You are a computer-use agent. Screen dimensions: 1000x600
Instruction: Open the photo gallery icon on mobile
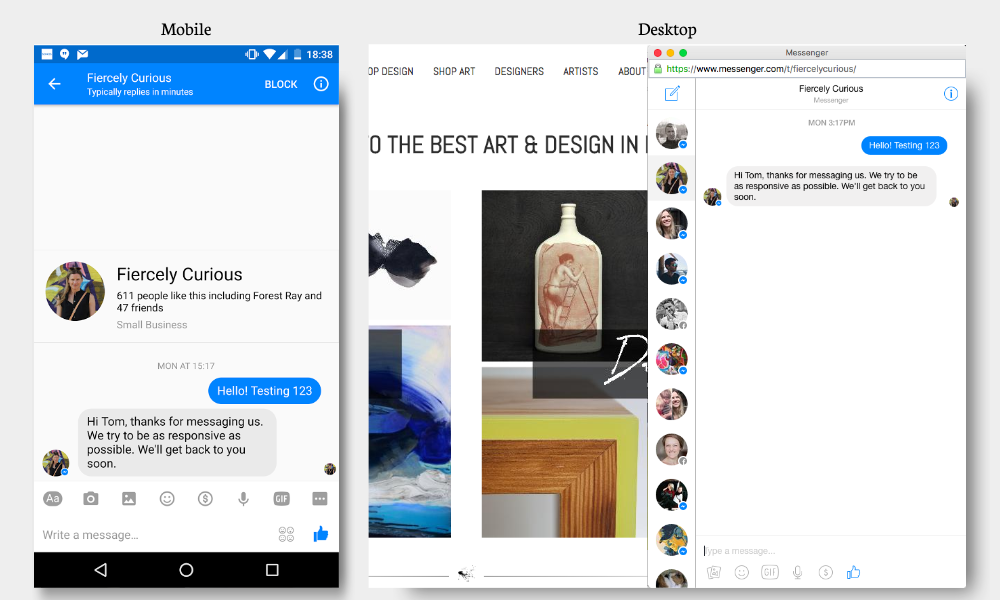pyautogui.click(x=129, y=499)
